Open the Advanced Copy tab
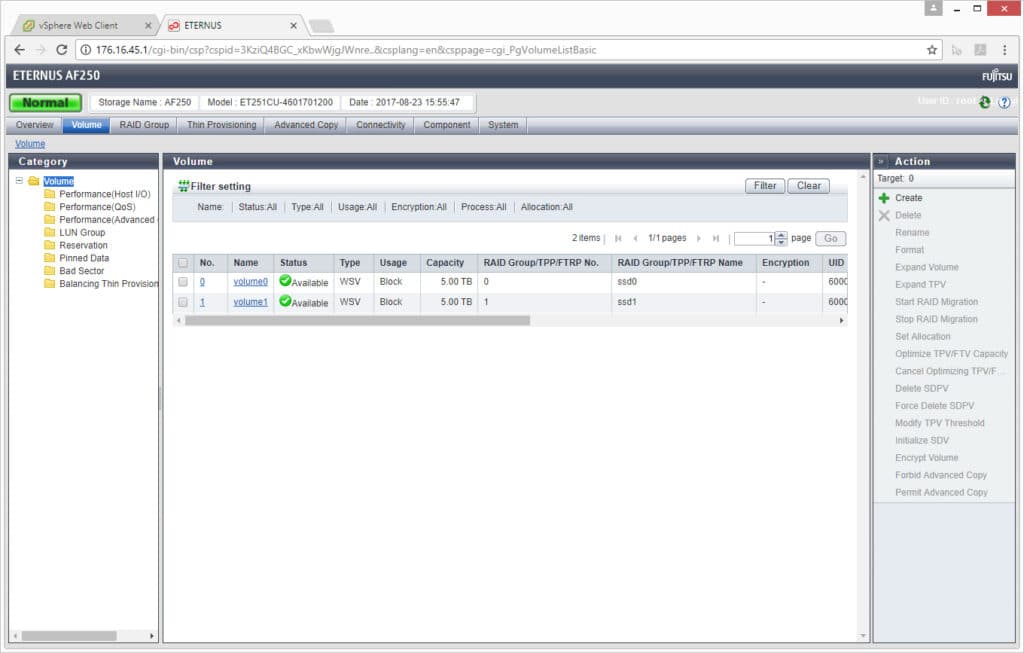 point(306,125)
